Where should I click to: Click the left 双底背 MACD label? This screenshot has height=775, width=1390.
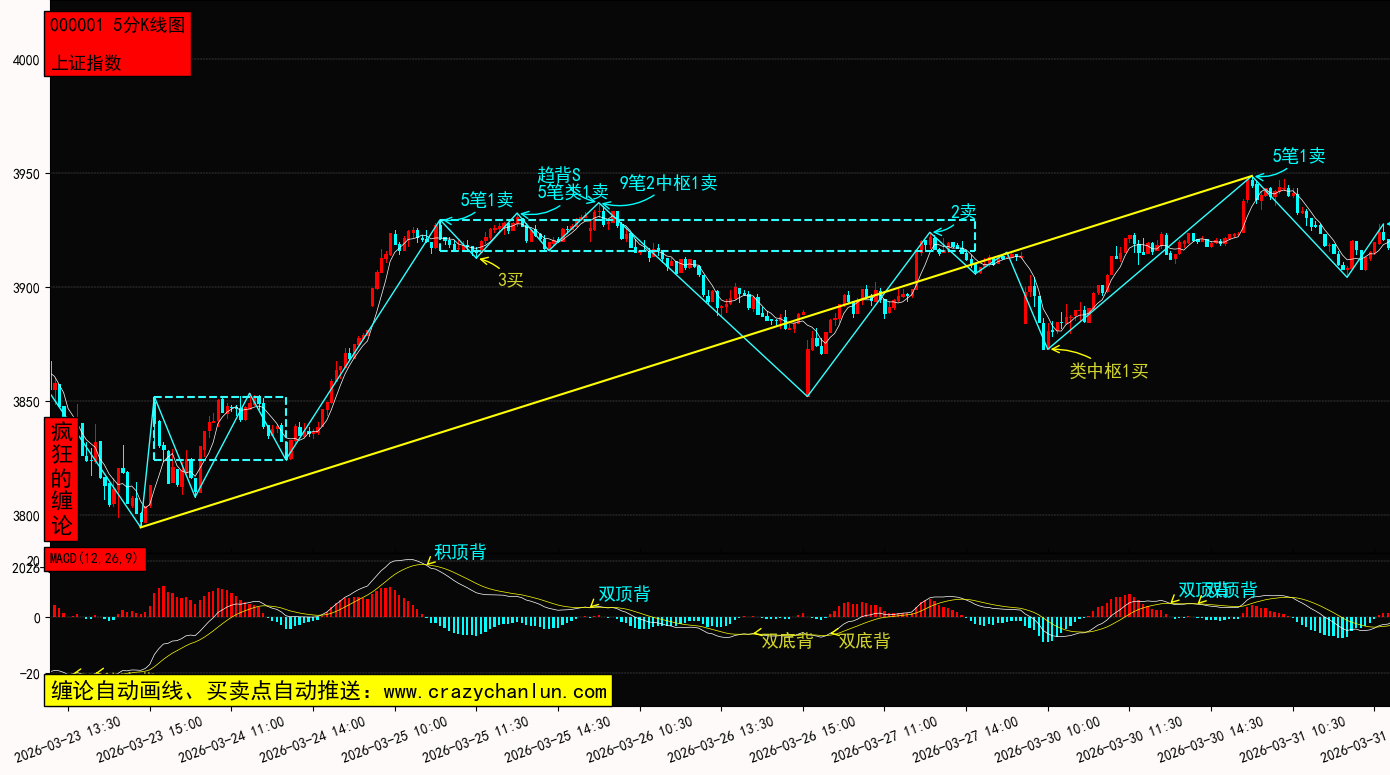click(787, 641)
